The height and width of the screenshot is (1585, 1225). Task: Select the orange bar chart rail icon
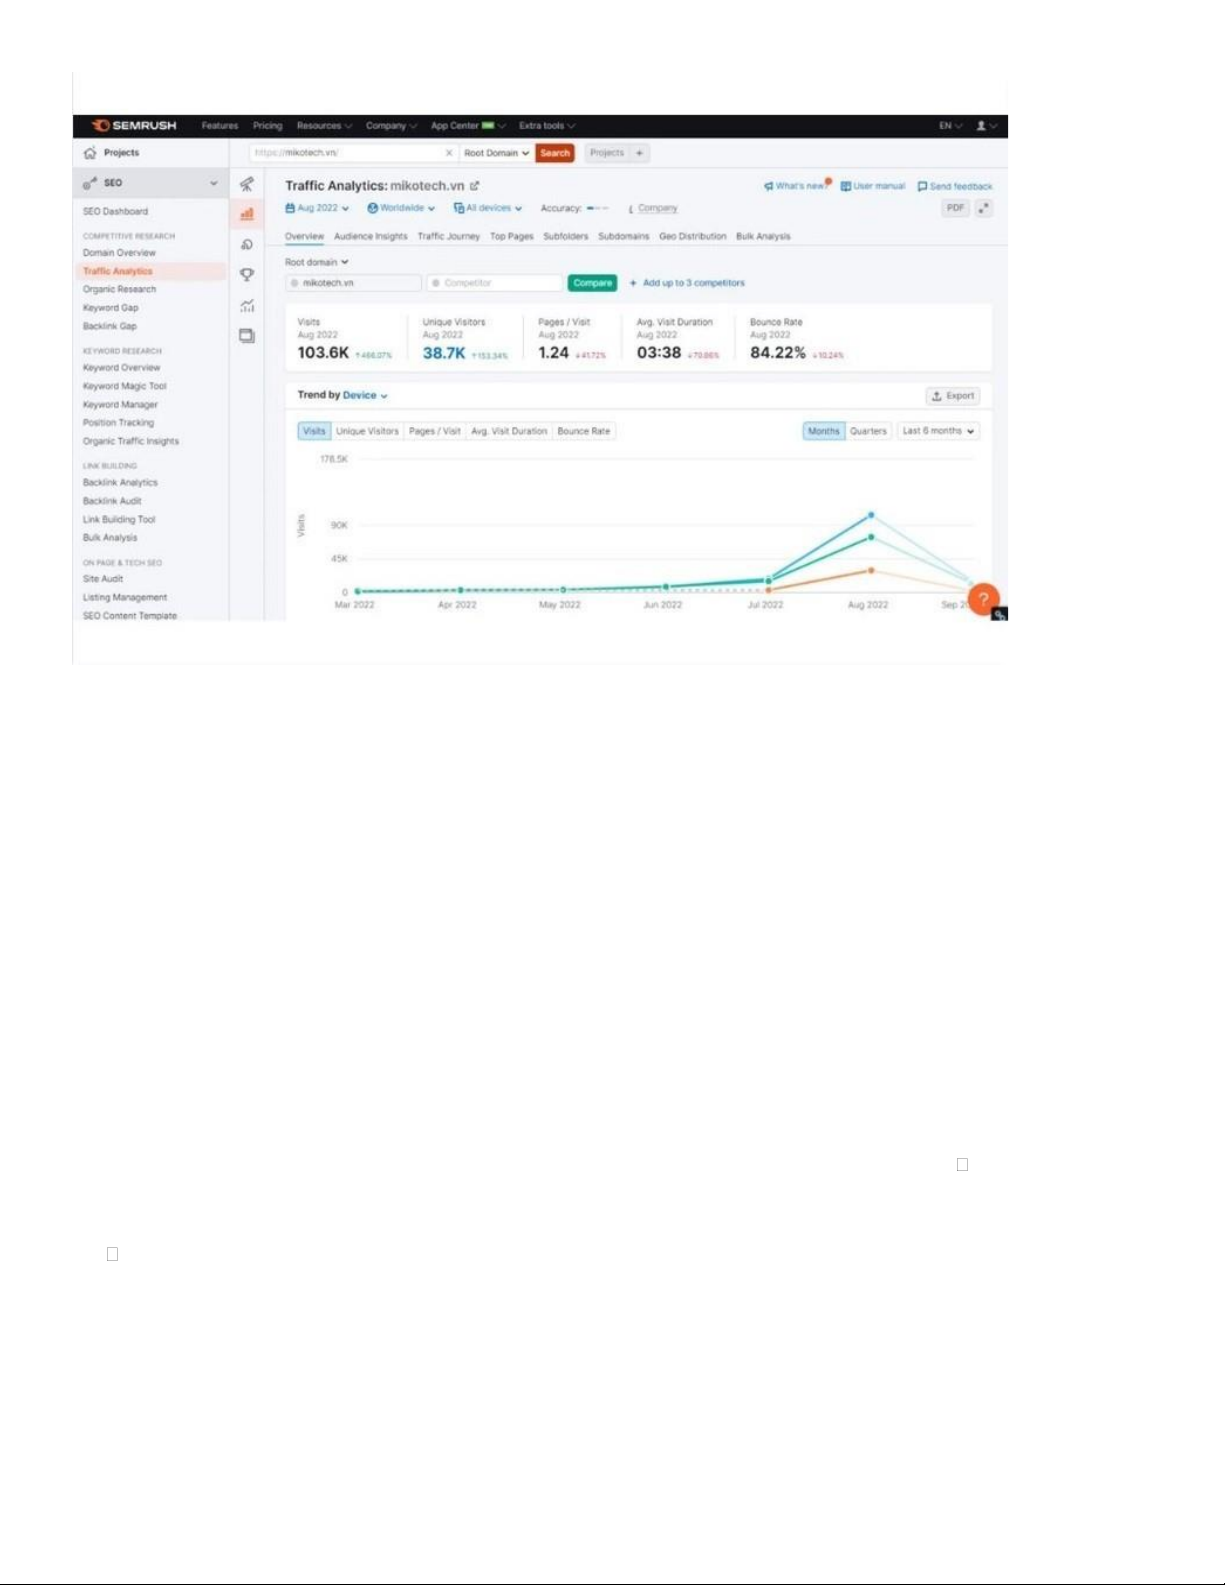(246, 214)
